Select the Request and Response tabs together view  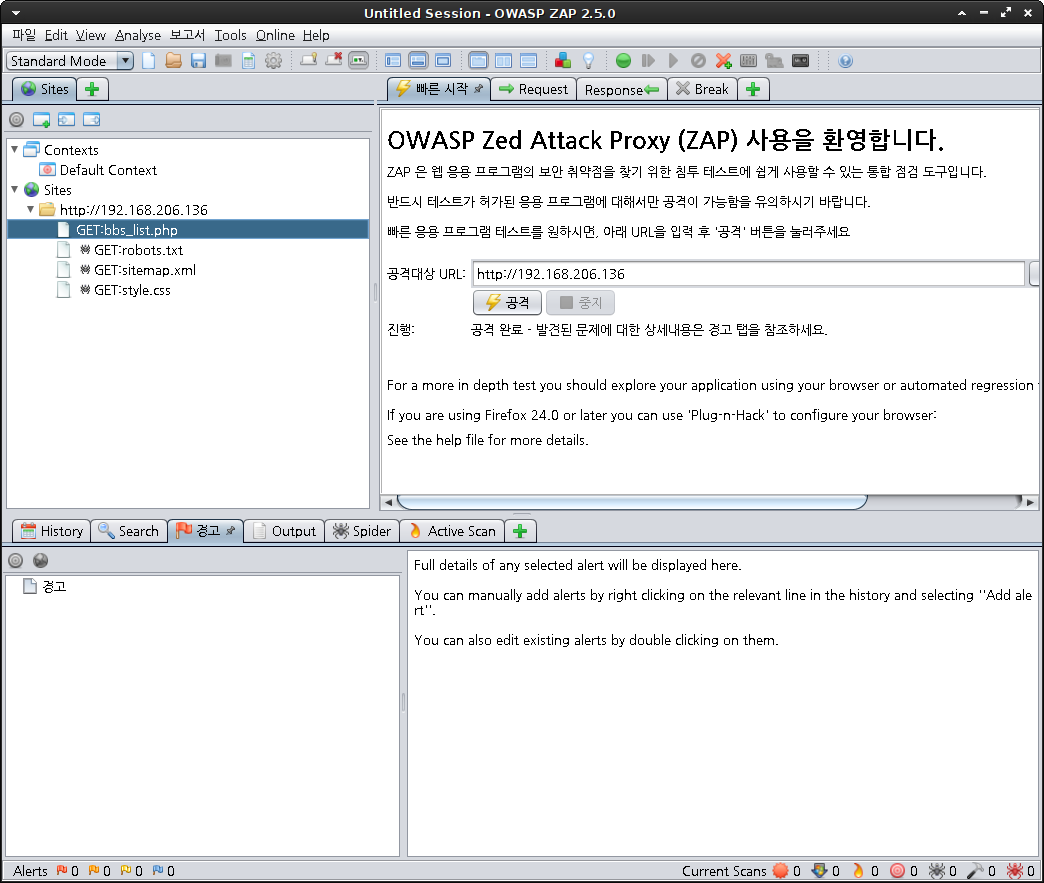pyautogui.click(x=478, y=61)
